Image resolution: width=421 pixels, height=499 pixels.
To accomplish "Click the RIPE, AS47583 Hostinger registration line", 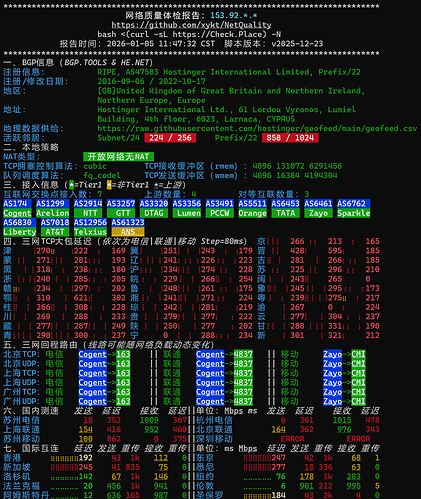I will click(229, 72).
